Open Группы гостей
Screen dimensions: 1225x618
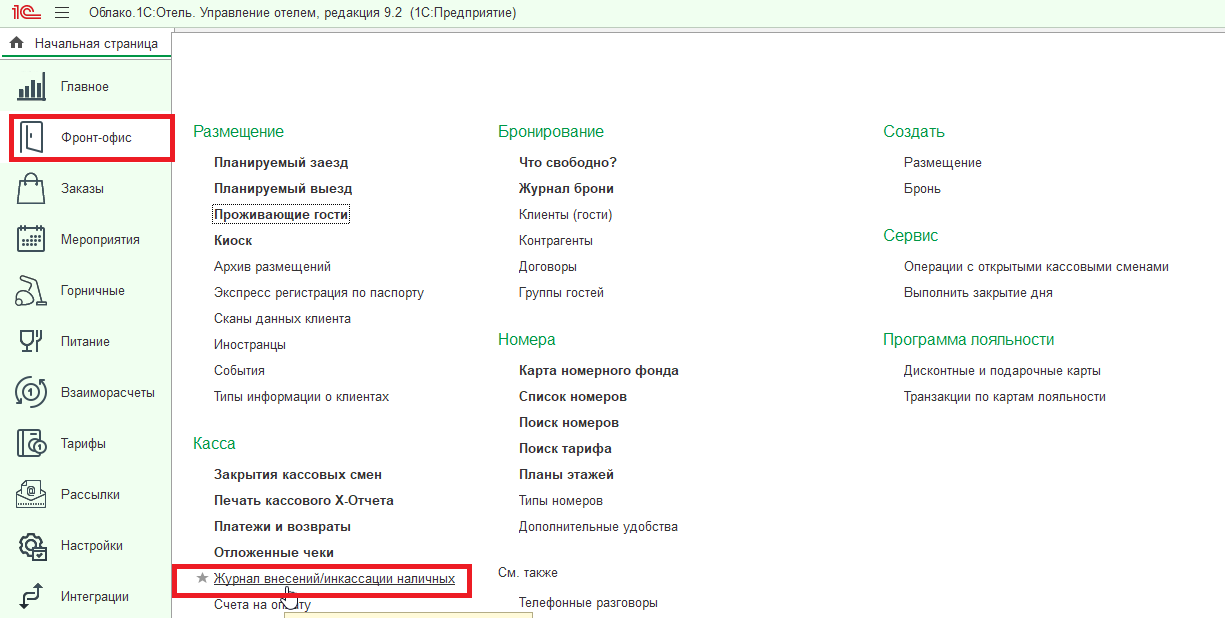point(561,292)
